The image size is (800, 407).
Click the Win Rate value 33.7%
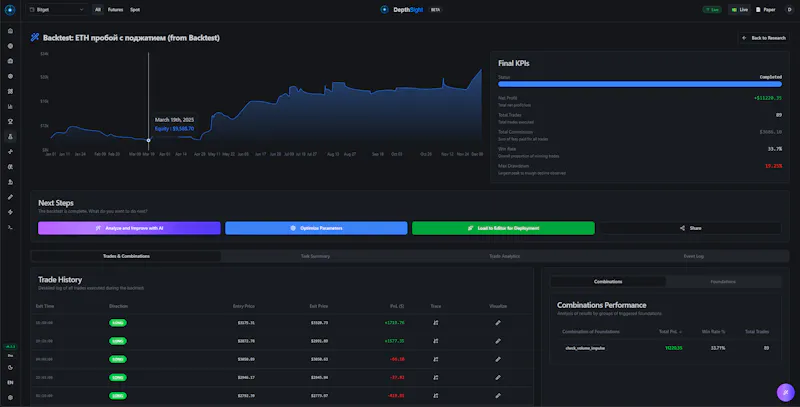774,149
